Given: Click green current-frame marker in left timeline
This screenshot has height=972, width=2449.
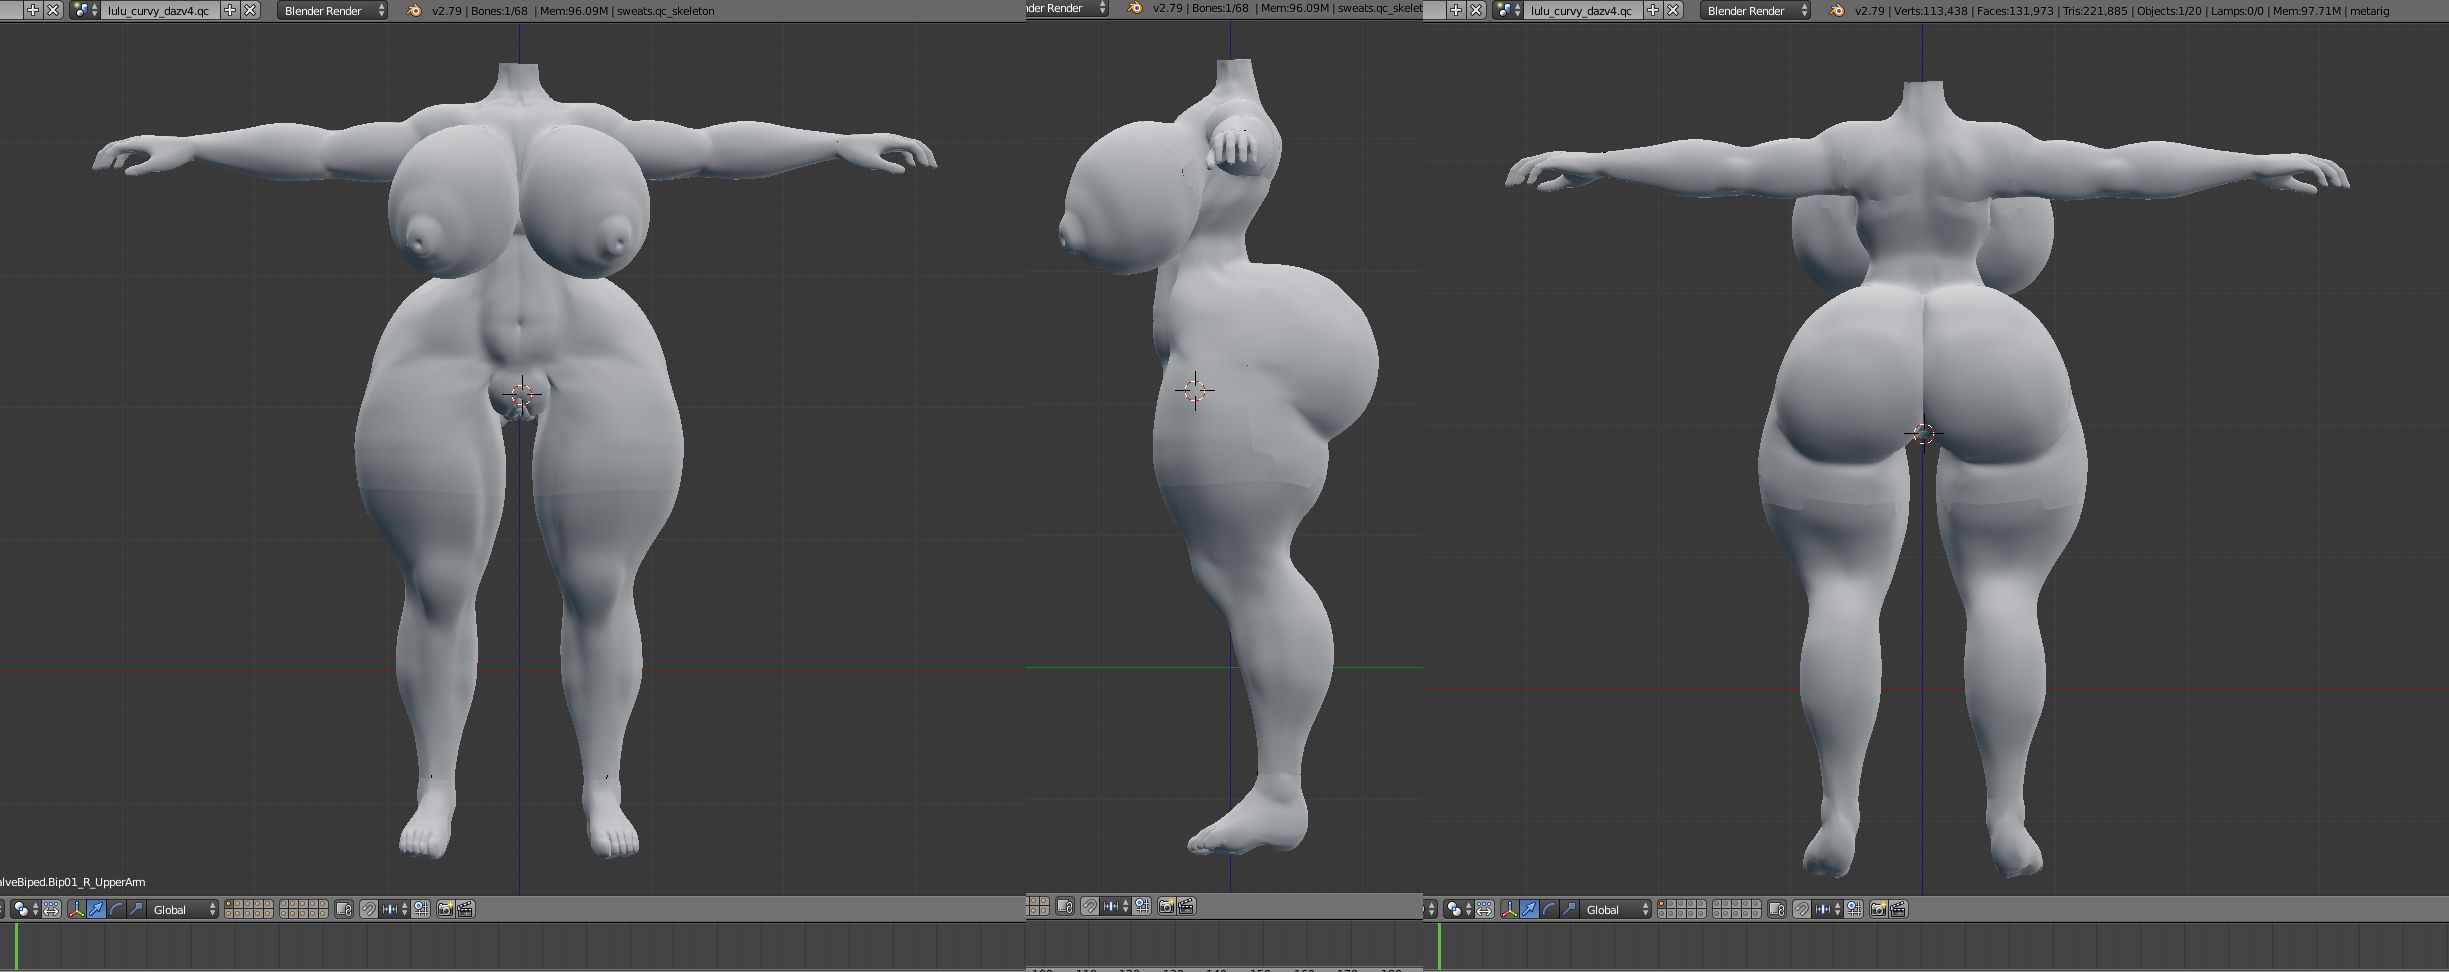Looking at the screenshot, I should (16, 945).
